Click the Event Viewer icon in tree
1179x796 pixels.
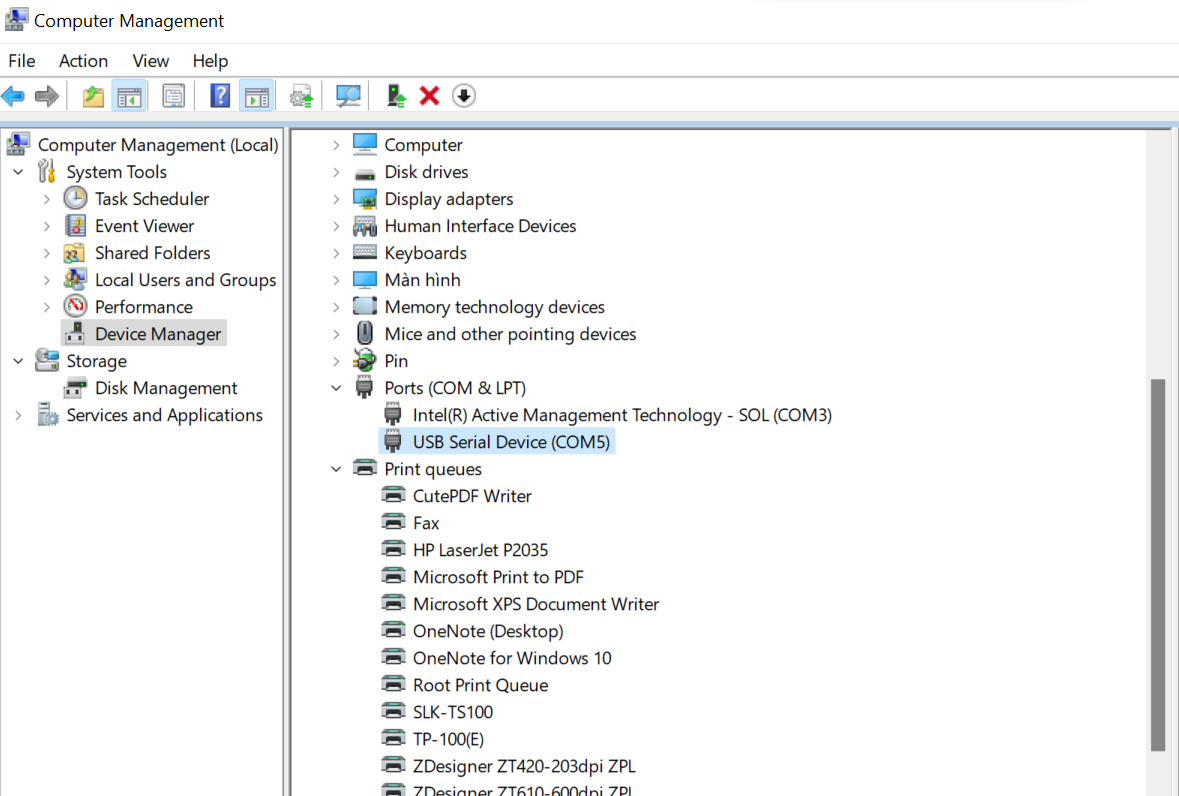[x=75, y=225]
